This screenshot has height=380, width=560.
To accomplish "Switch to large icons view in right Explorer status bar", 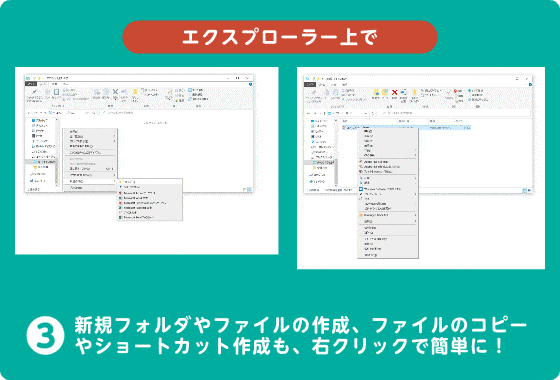I will tap(529, 190).
